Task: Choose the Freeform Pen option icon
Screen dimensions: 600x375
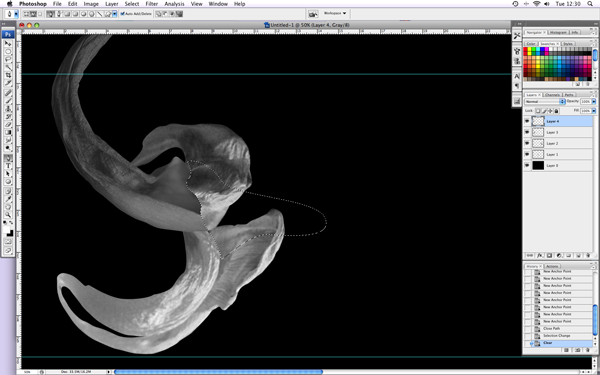Action: 59,14
